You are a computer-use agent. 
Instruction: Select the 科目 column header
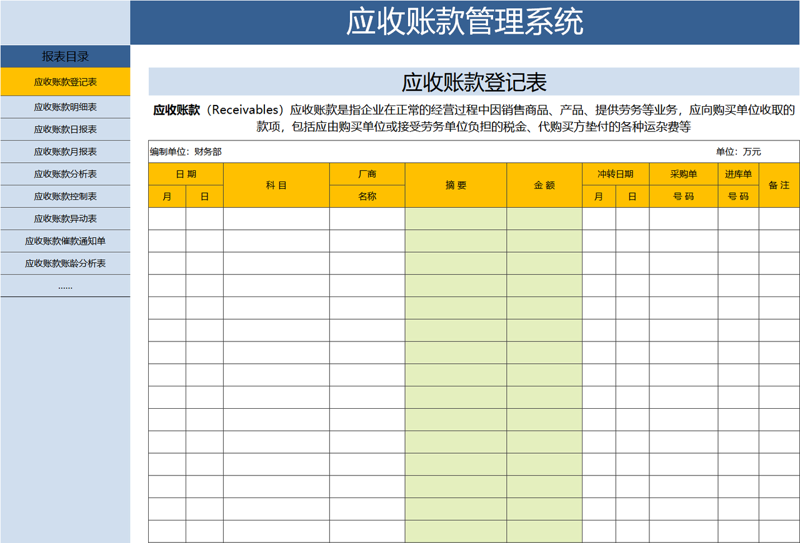tap(276, 185)
